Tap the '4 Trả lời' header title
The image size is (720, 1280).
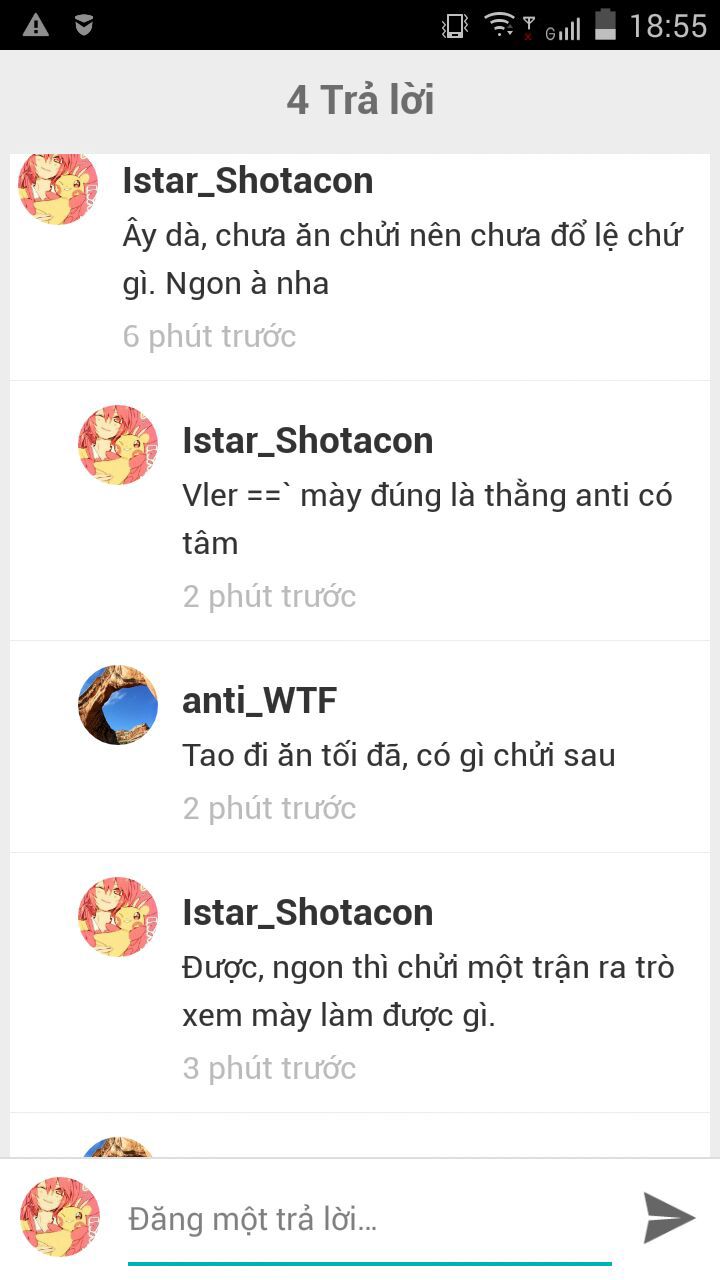[x=360, y=100]
